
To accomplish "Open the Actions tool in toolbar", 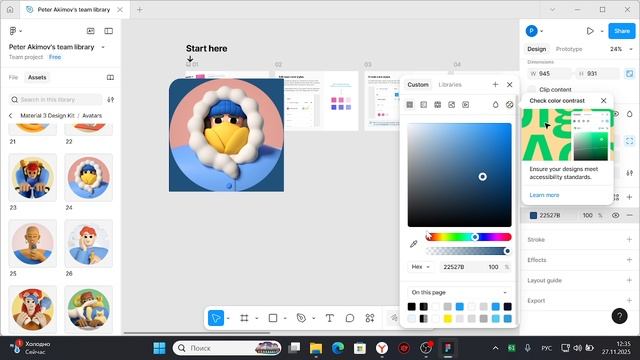I will tap(370, 318).
